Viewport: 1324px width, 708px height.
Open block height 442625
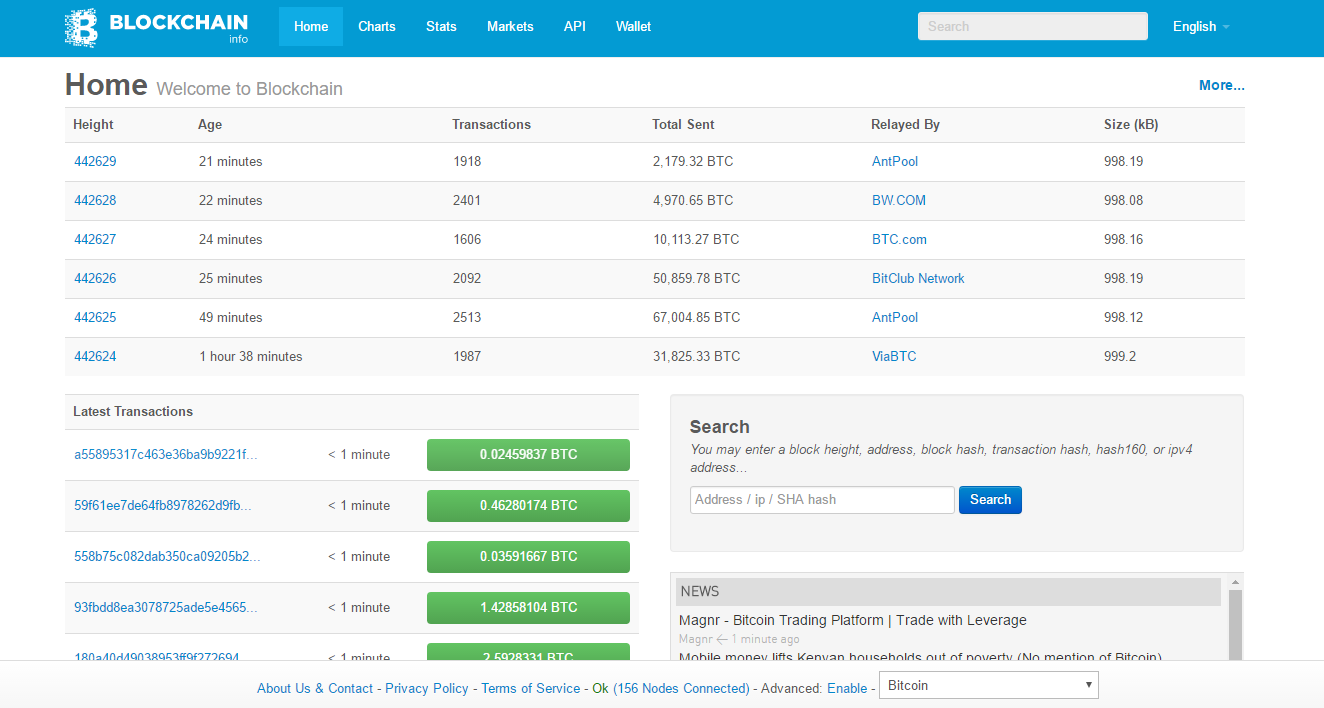[x=95, y=317]
